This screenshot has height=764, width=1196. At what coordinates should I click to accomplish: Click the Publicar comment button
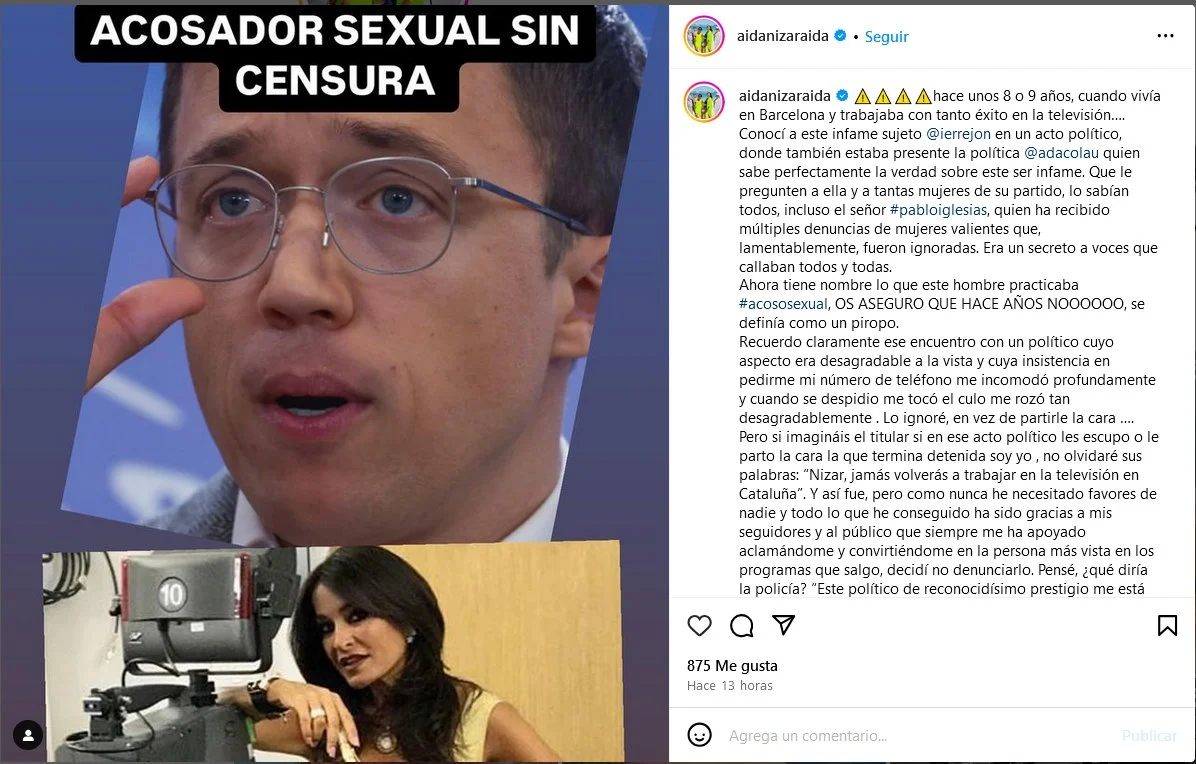(1149, 736)
